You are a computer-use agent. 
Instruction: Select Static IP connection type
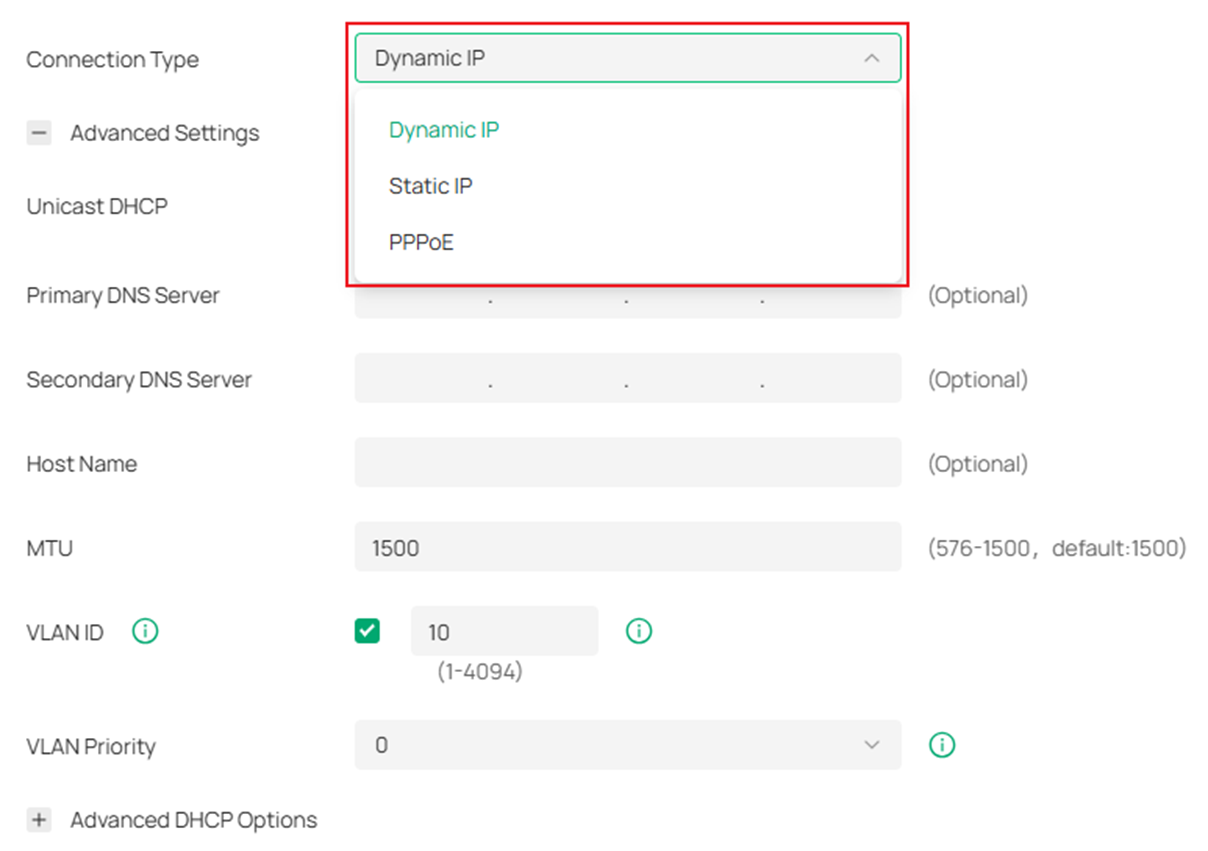(x=431, y=185)
